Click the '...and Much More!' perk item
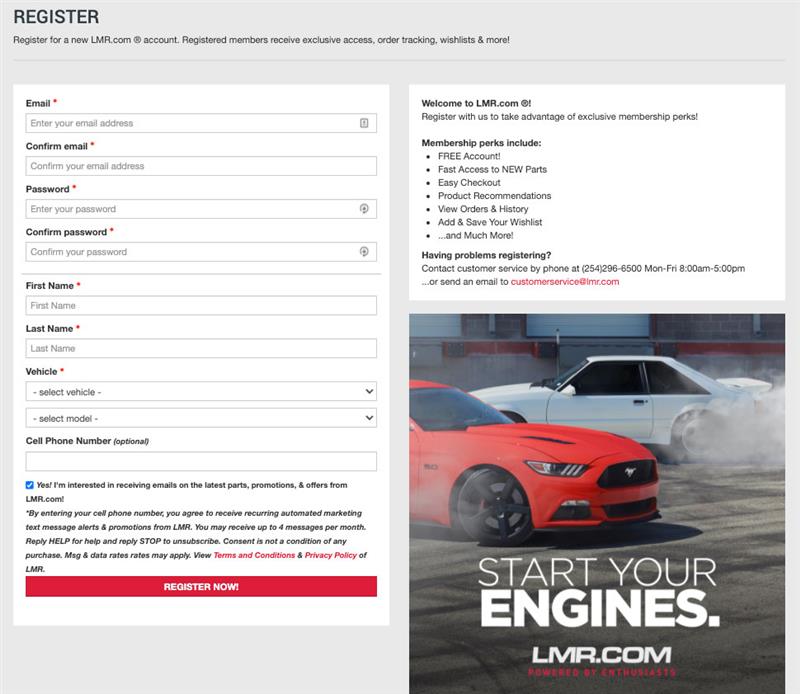Screen dimensions: 800x694 pos(476,236)
